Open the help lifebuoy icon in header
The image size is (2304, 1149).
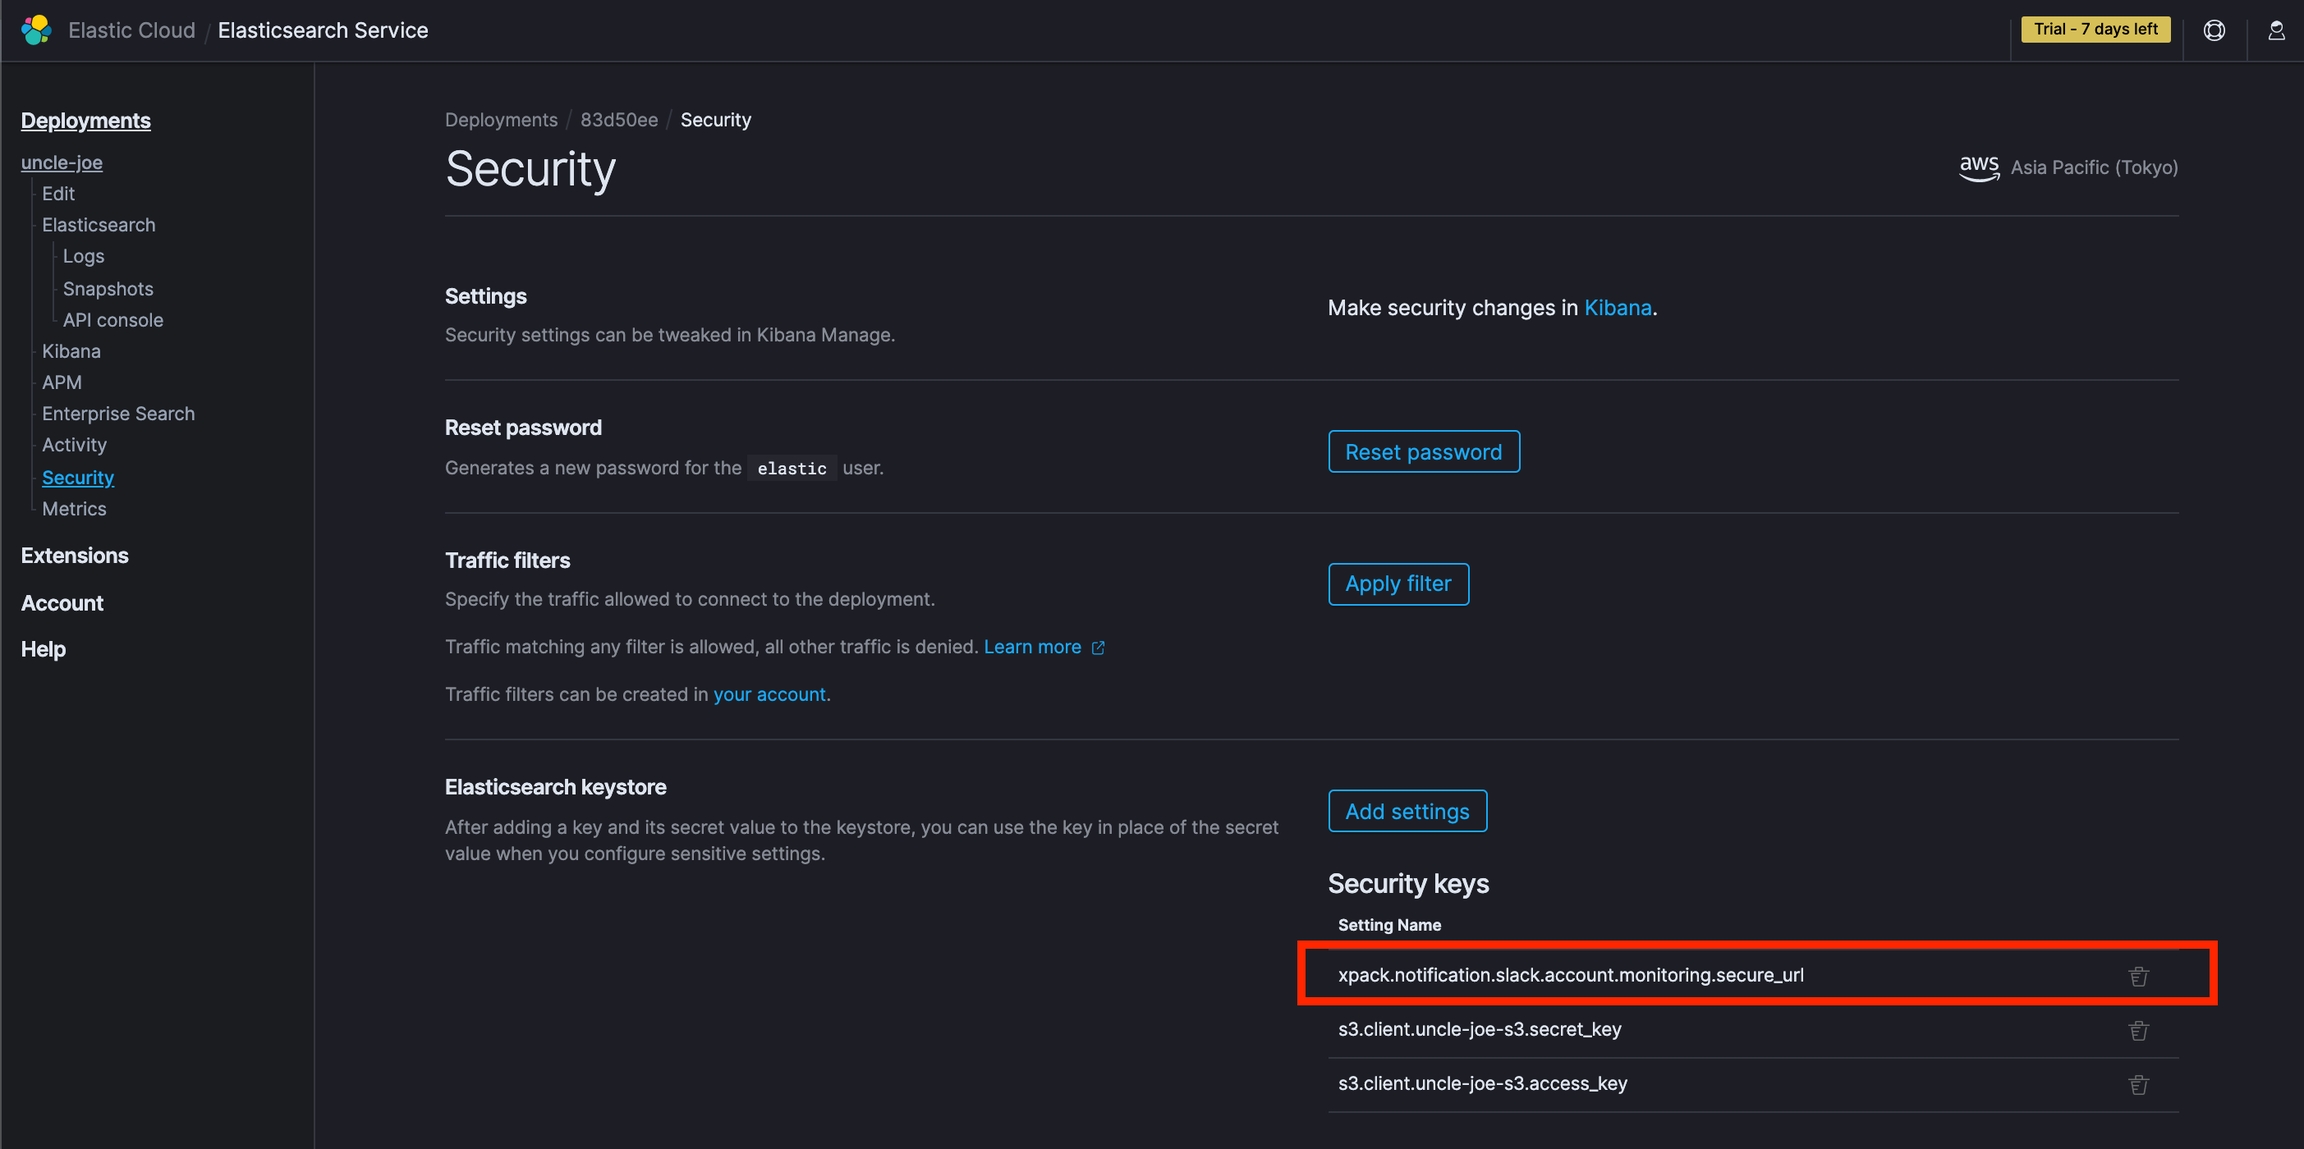tap(2214, 30)
